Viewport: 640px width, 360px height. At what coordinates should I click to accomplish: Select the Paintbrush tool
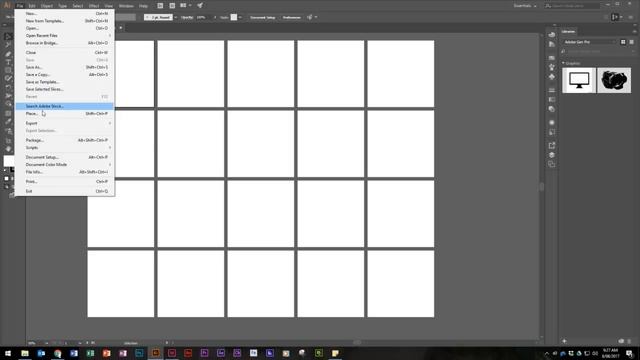(x=8, y=78)
